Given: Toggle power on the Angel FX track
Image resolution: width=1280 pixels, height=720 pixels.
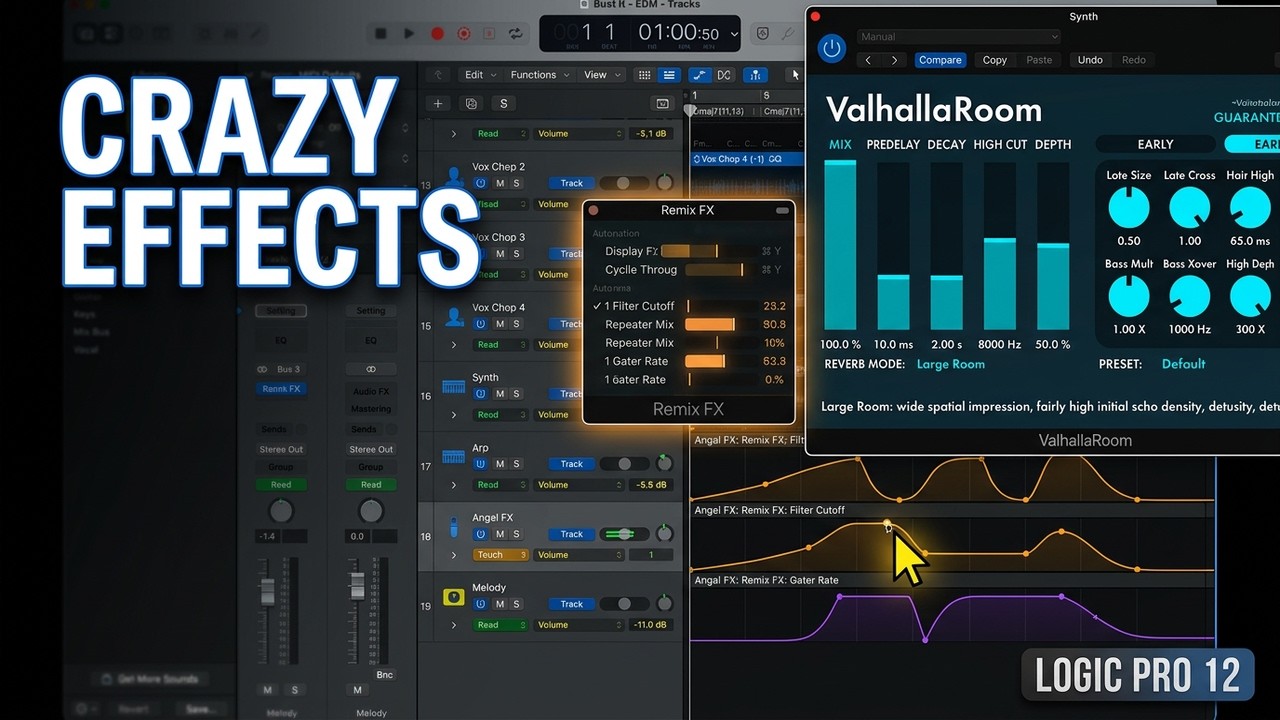Looking at the screenshot, I should pyautogui.click(x=481, y=534).
